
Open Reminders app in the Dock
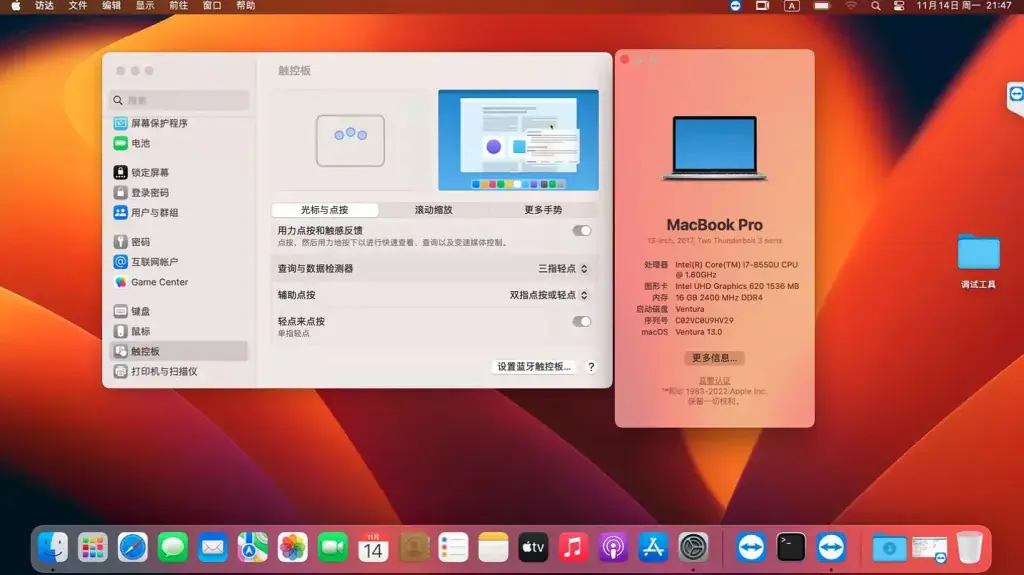[453, 548]
